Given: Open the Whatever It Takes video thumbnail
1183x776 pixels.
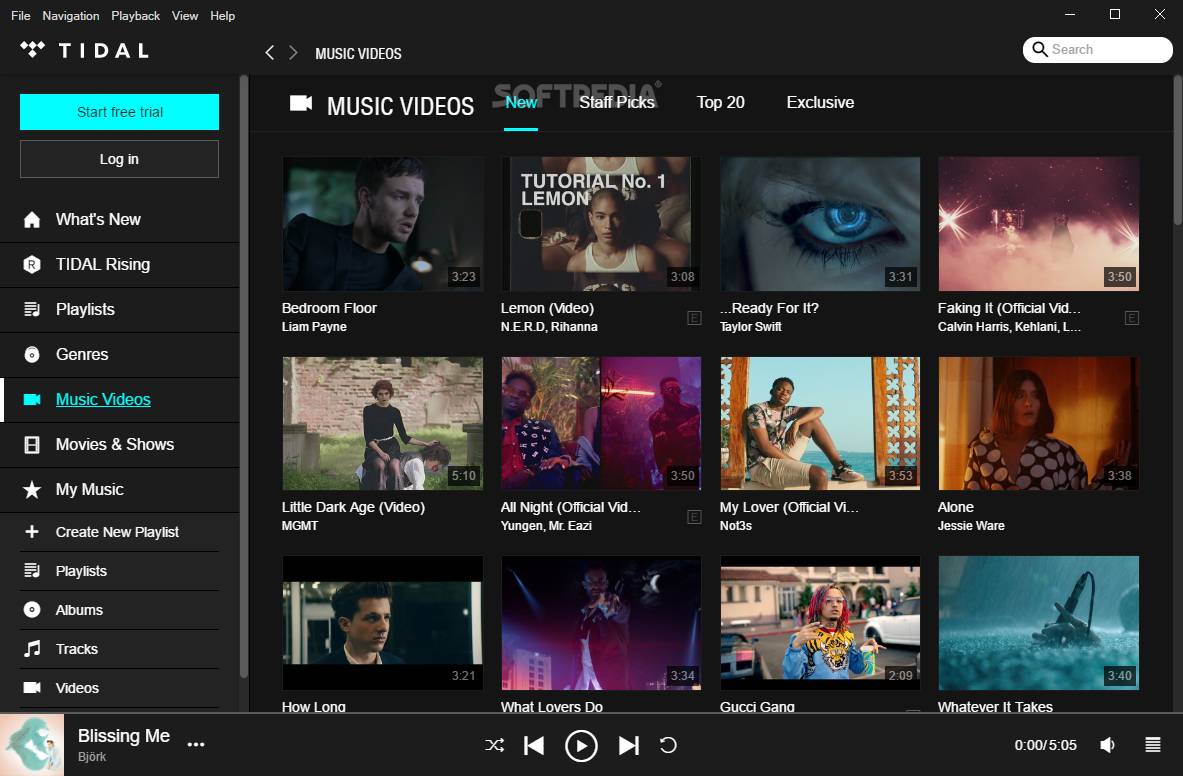Looking at the screenshot, I should click(1038, 623).
